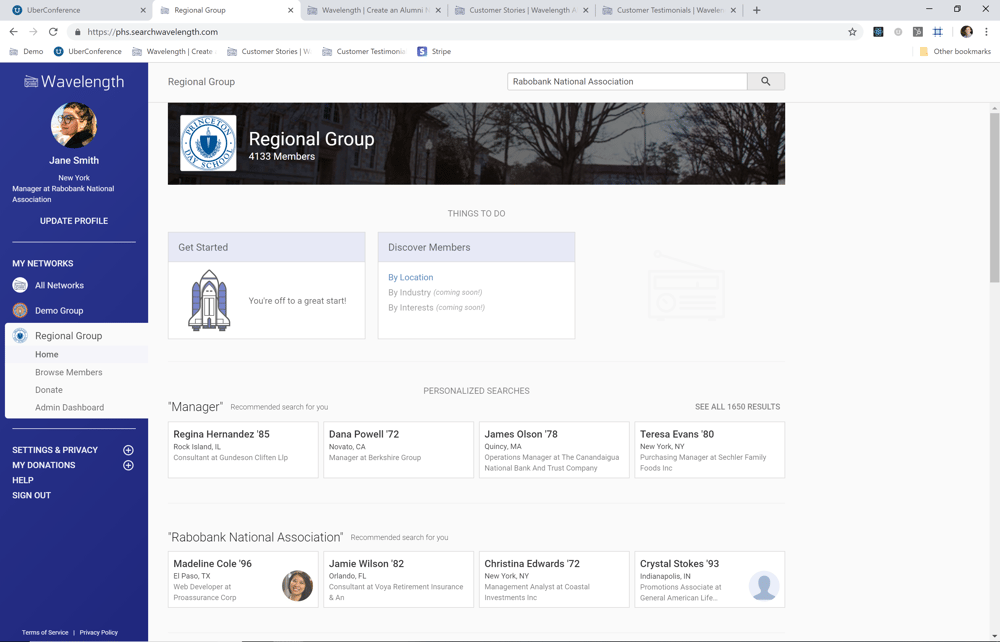
Task: Click the Get Started card header
Action: 267,247
